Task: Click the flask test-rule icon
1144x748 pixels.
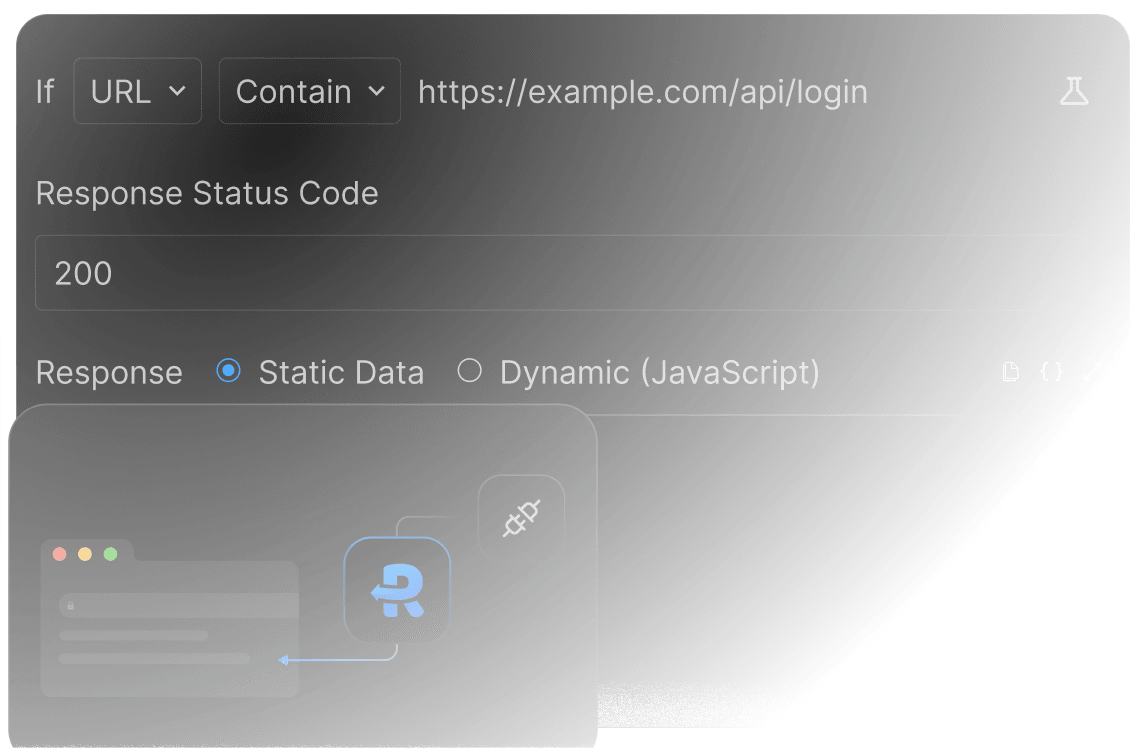Action: pos(1074,91)
